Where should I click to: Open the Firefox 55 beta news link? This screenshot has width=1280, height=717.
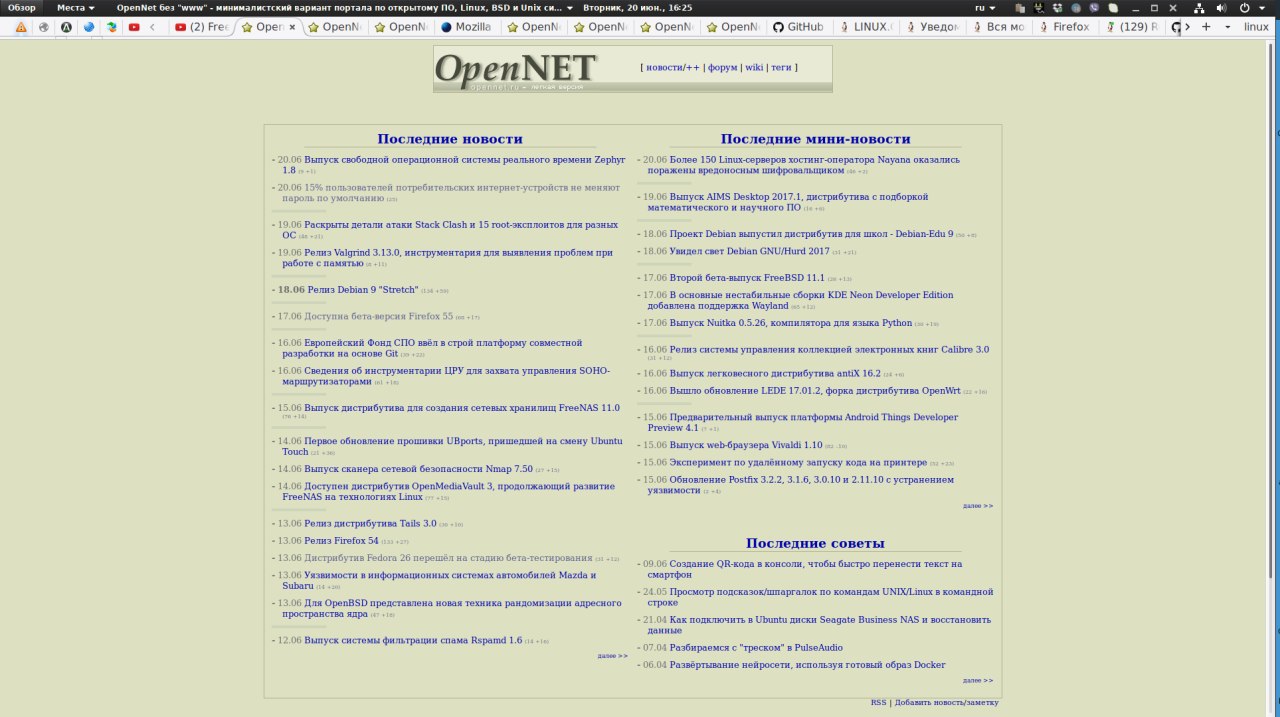point(378,316)
